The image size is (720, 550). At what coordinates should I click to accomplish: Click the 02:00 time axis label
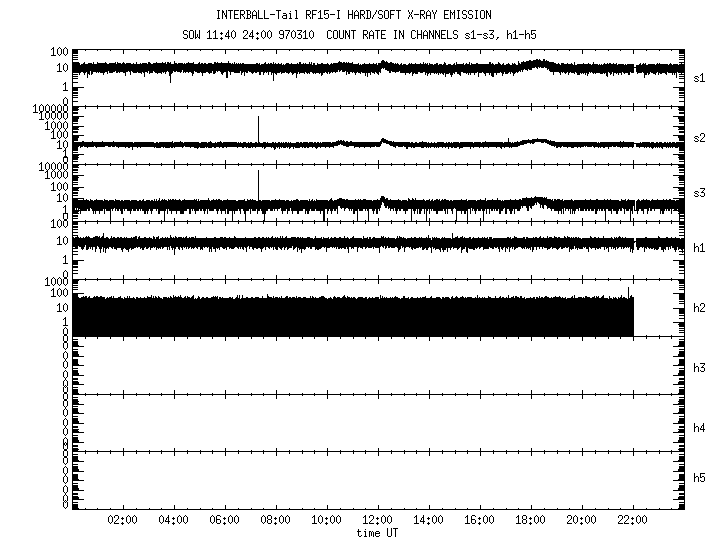pyautogui.click(x=122, y=521)
